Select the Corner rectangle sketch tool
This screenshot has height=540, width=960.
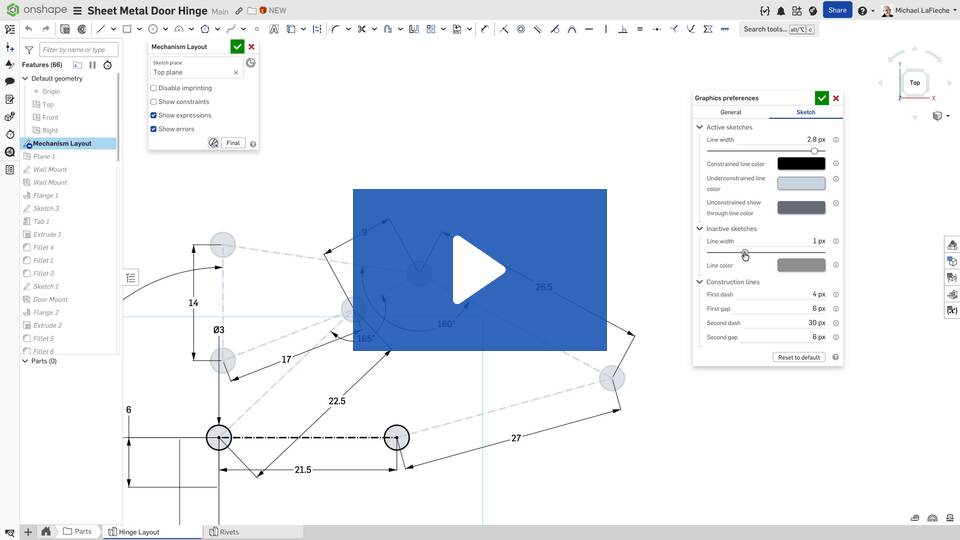click(127, 29)
